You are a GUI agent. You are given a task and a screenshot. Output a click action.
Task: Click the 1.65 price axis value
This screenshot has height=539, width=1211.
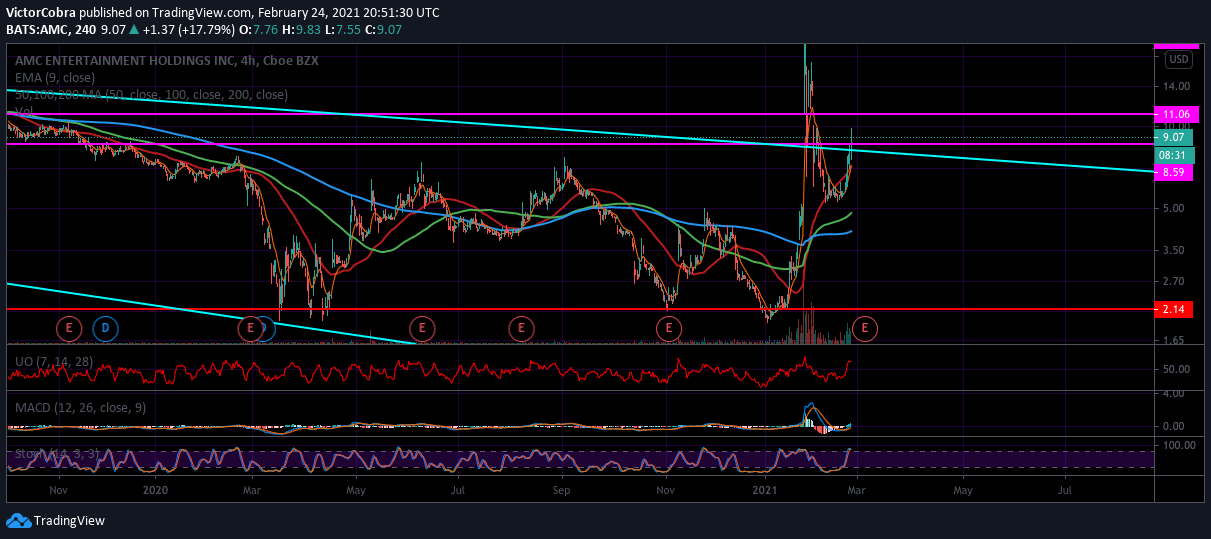(x=1176, y=341)
